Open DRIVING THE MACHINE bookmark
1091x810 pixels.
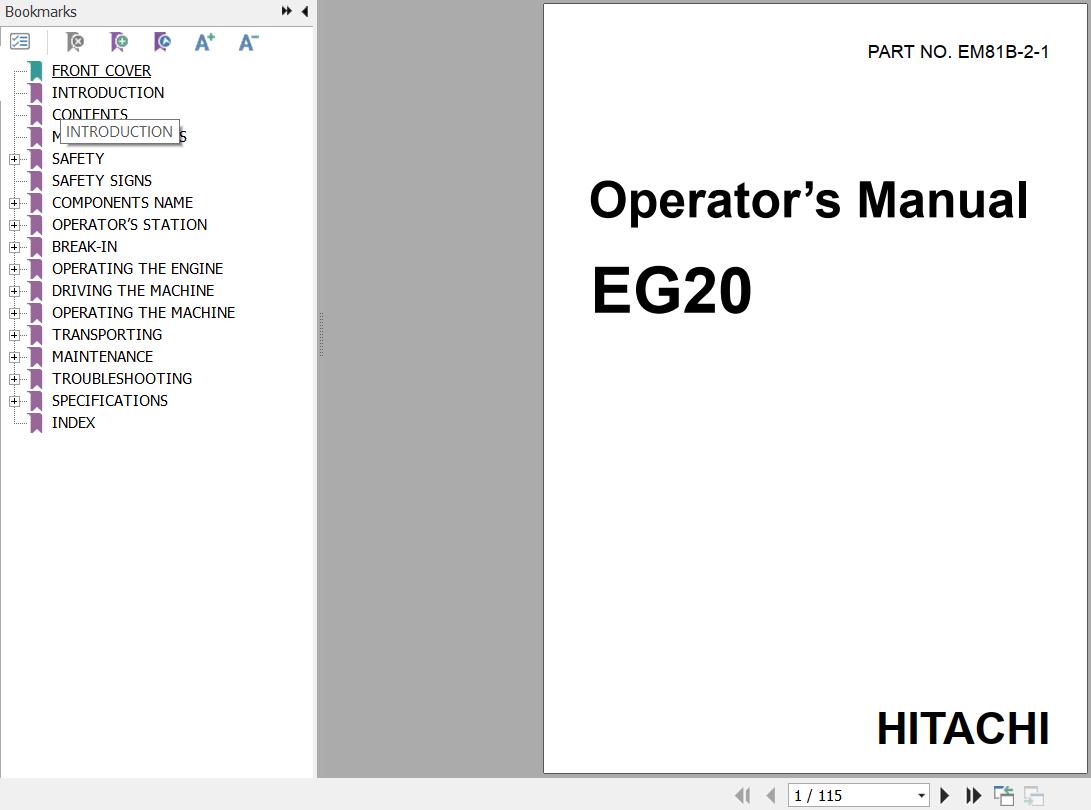click(133, 291)
